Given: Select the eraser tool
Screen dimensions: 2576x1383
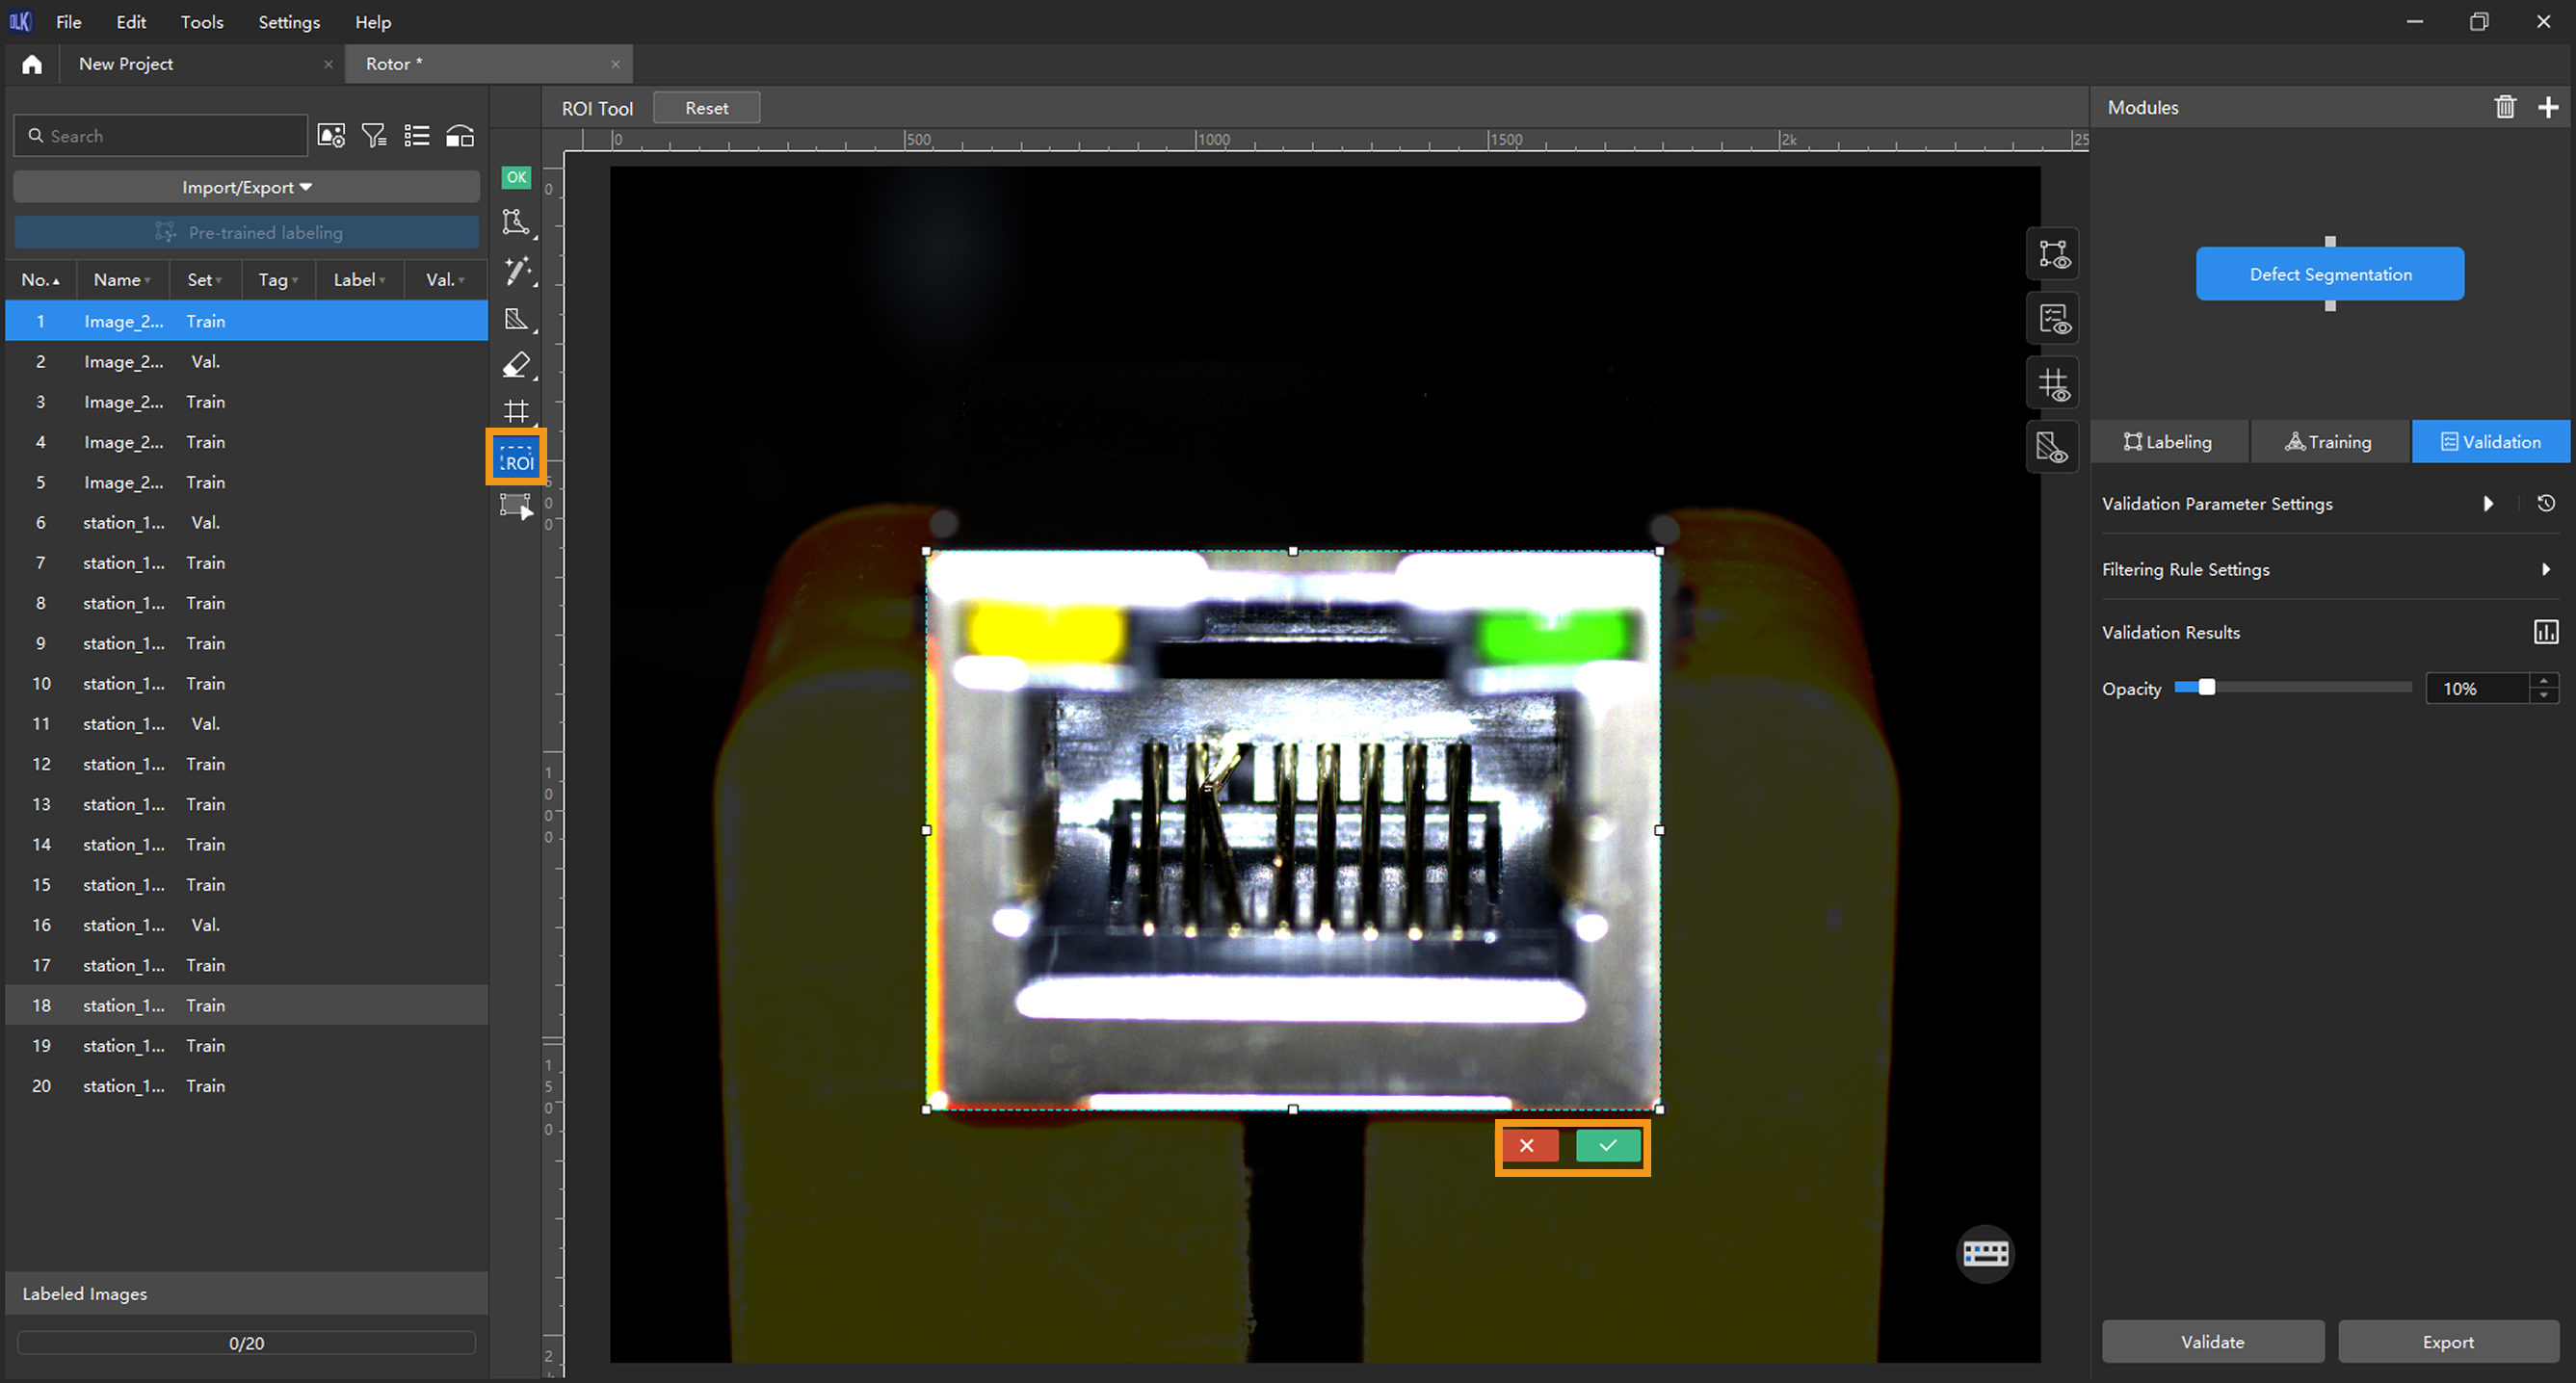Looking at the screenshot, I should 516,365.
